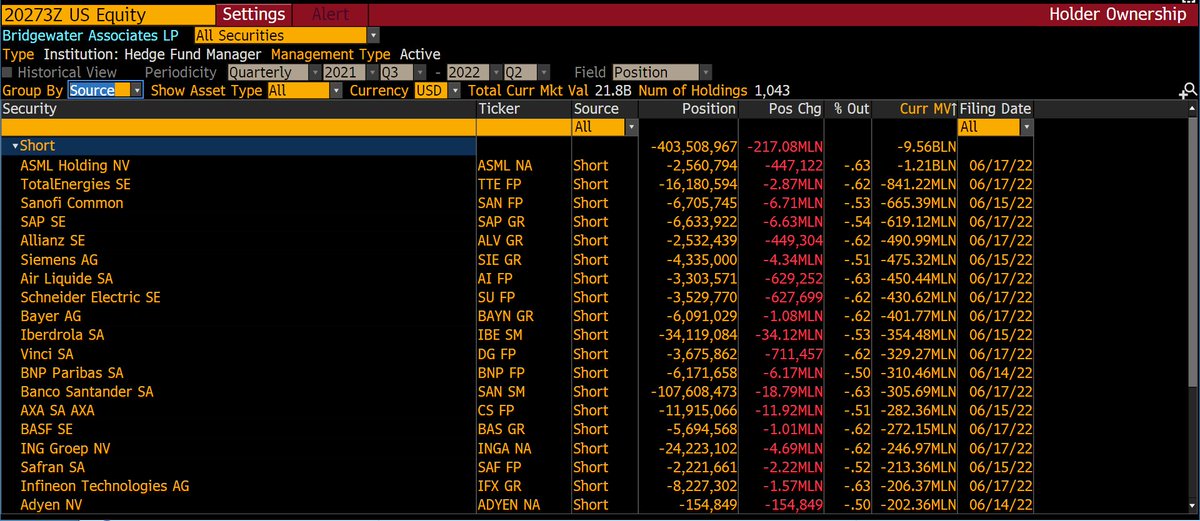Toggle the Historical View checkbox

tap(8, 73)
